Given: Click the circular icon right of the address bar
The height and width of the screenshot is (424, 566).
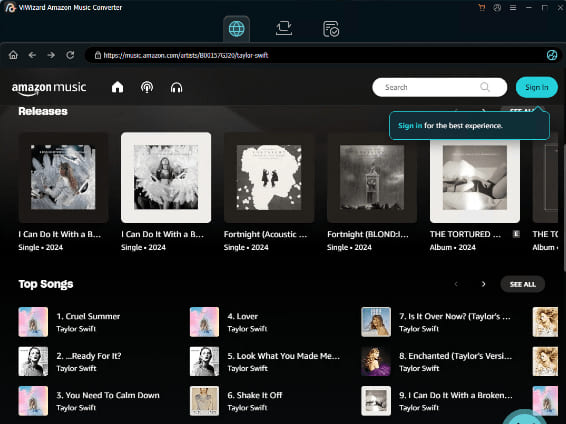Looking at the screenshot, I should tap(552, 55).
